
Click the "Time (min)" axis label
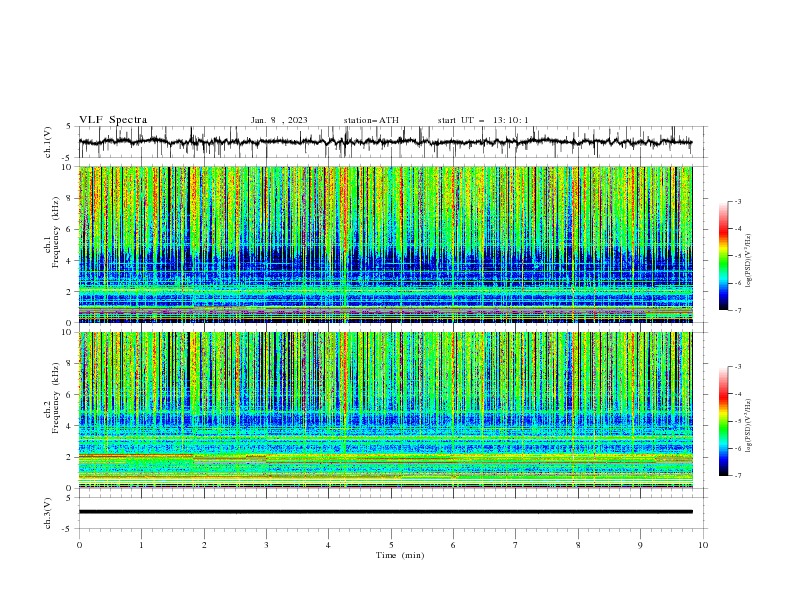click(x=400, y=555)
